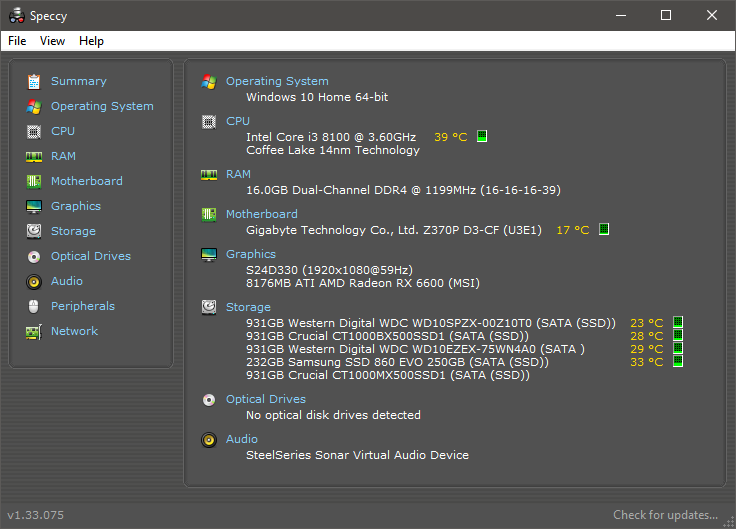Open the Help menu

click(x=91, y=41)
